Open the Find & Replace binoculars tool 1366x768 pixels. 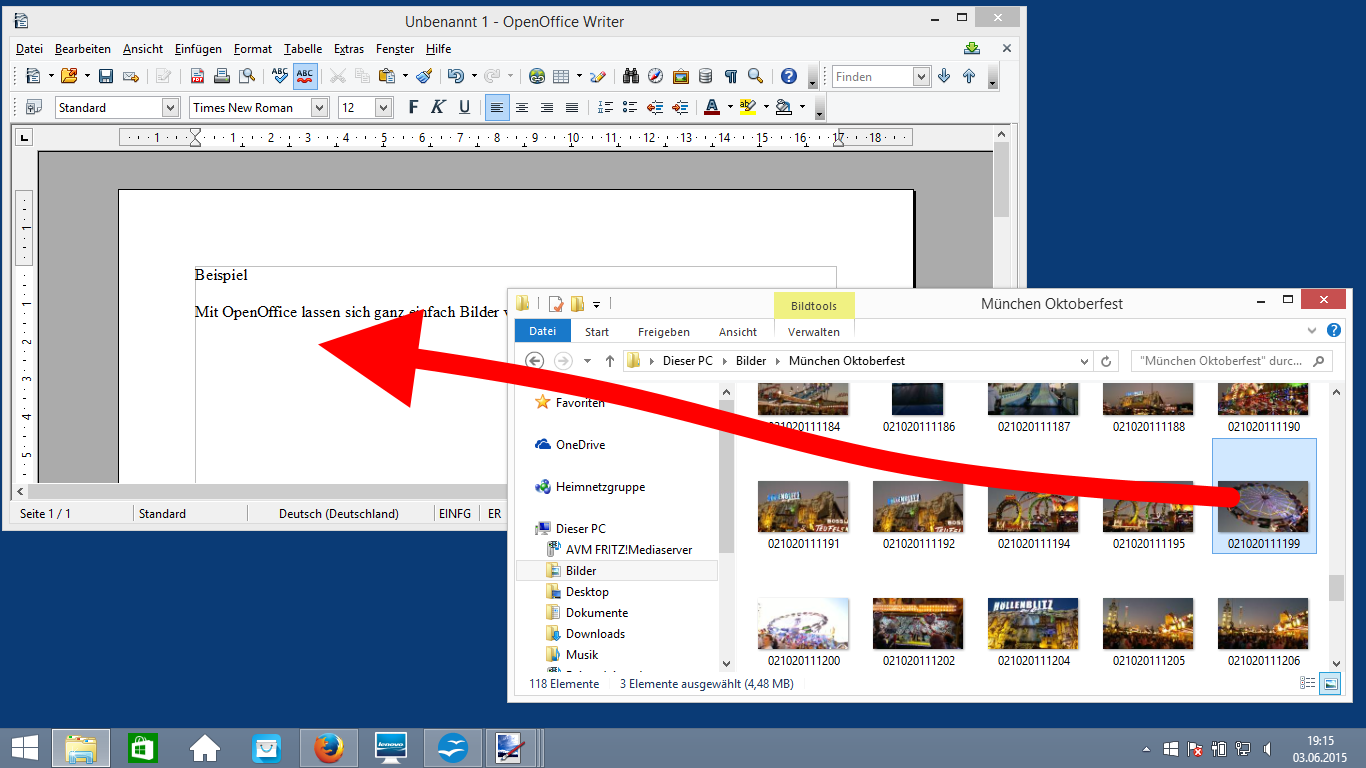631,76
